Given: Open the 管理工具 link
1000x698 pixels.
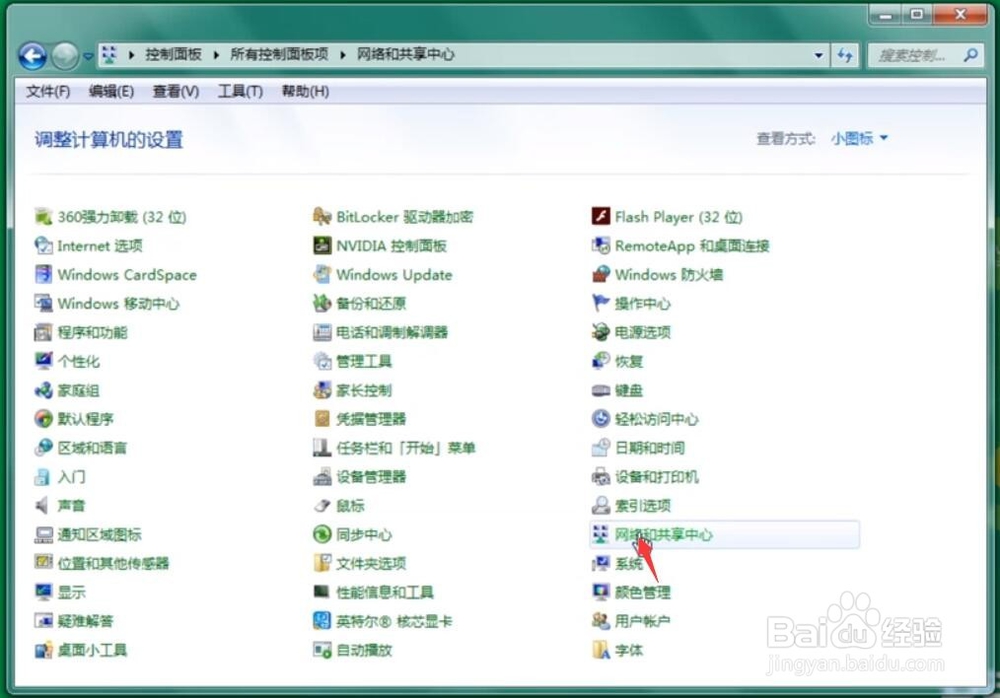Looking at the screenshot, I should pos(364,361).
